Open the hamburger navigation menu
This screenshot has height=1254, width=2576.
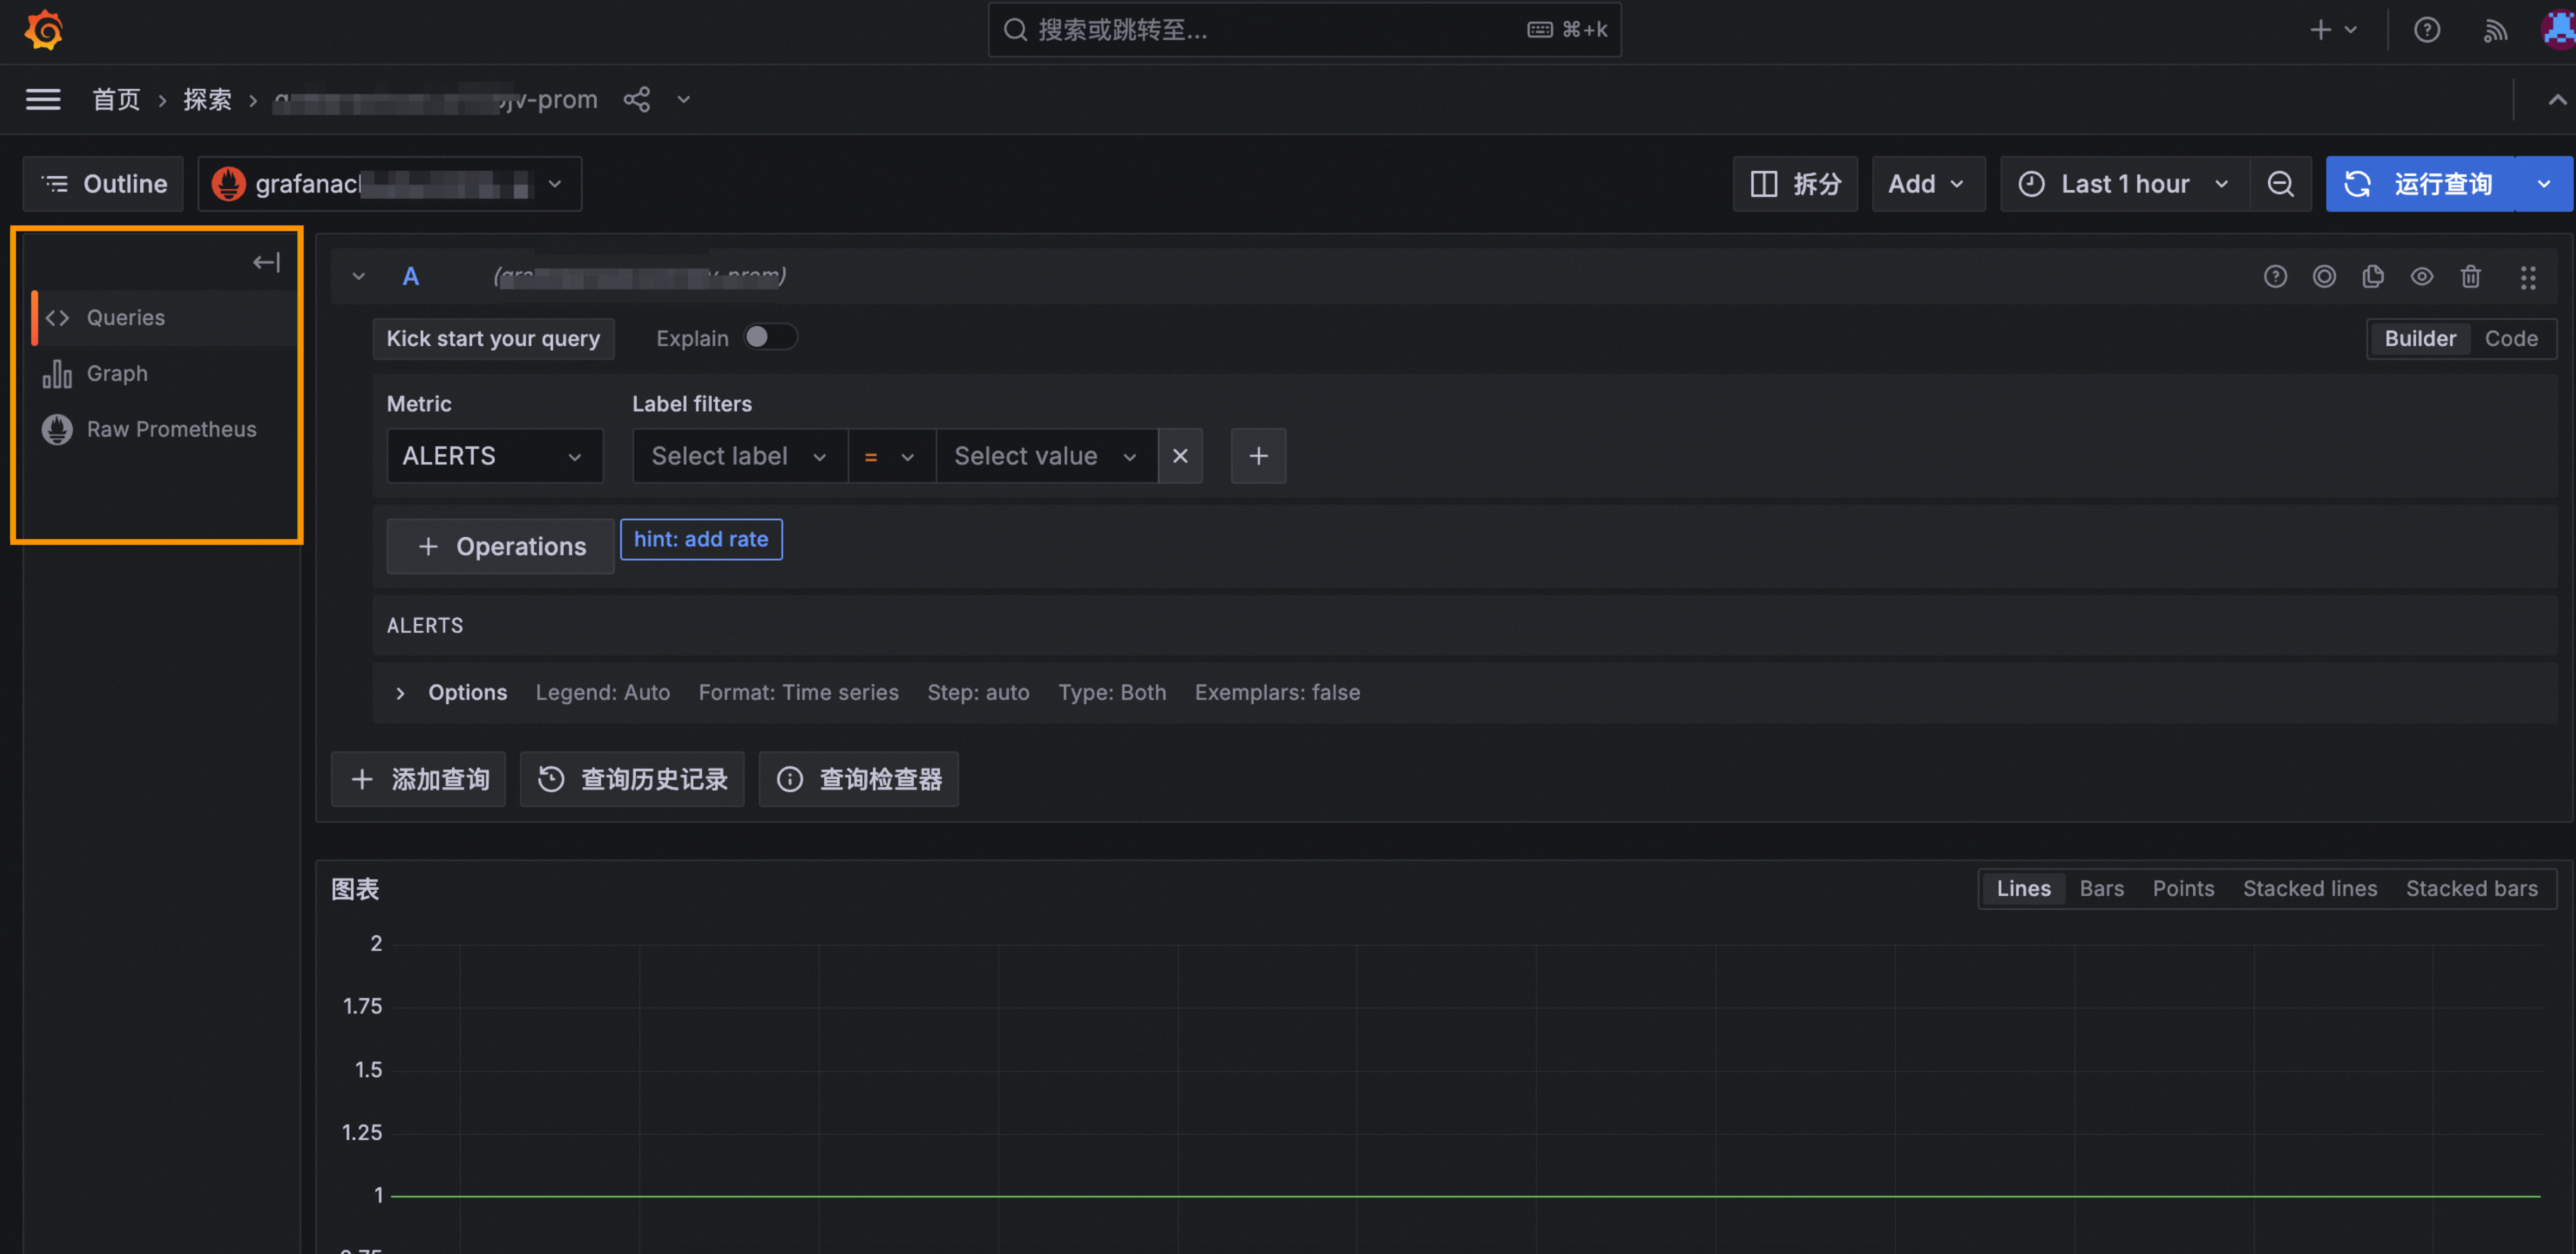[43, 99]
